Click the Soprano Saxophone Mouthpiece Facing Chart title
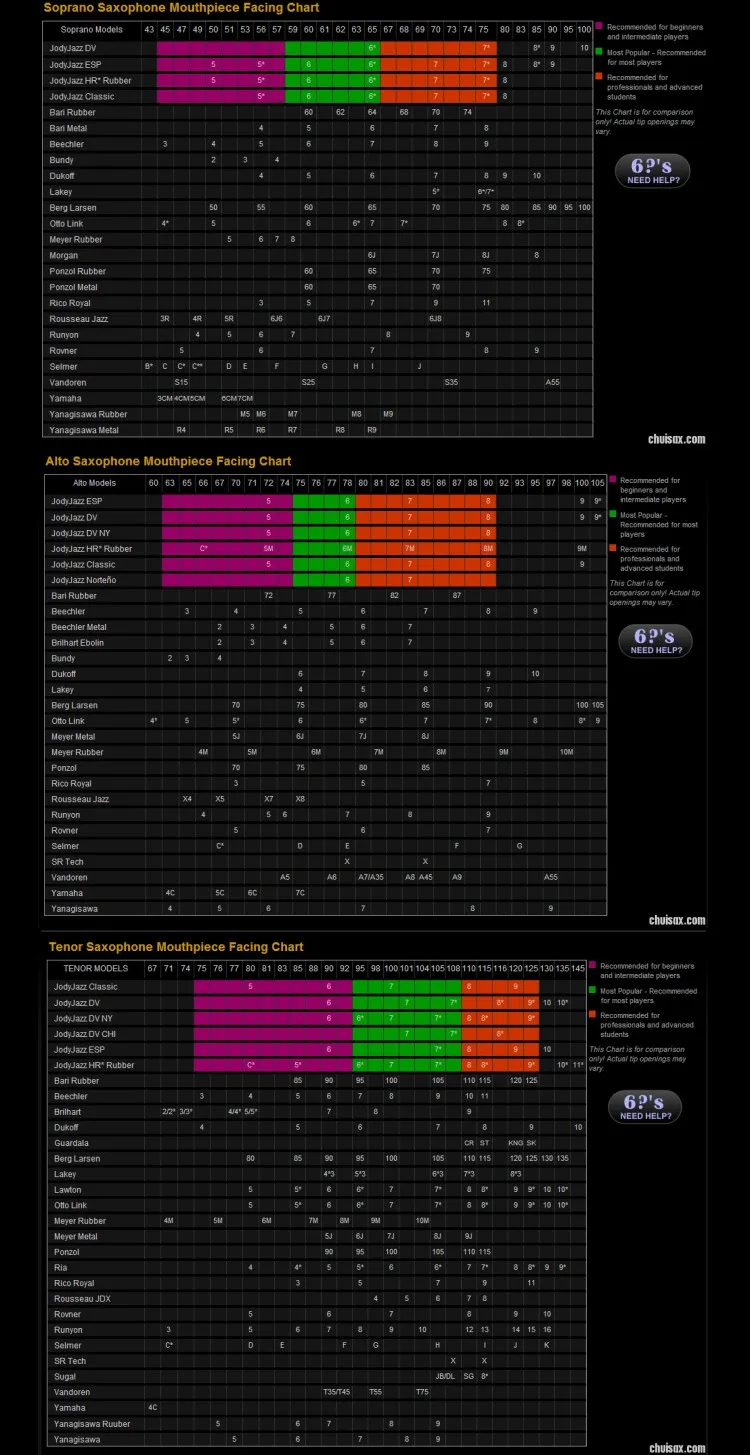This screenshot has height=1455, width=750. [181, 7]
